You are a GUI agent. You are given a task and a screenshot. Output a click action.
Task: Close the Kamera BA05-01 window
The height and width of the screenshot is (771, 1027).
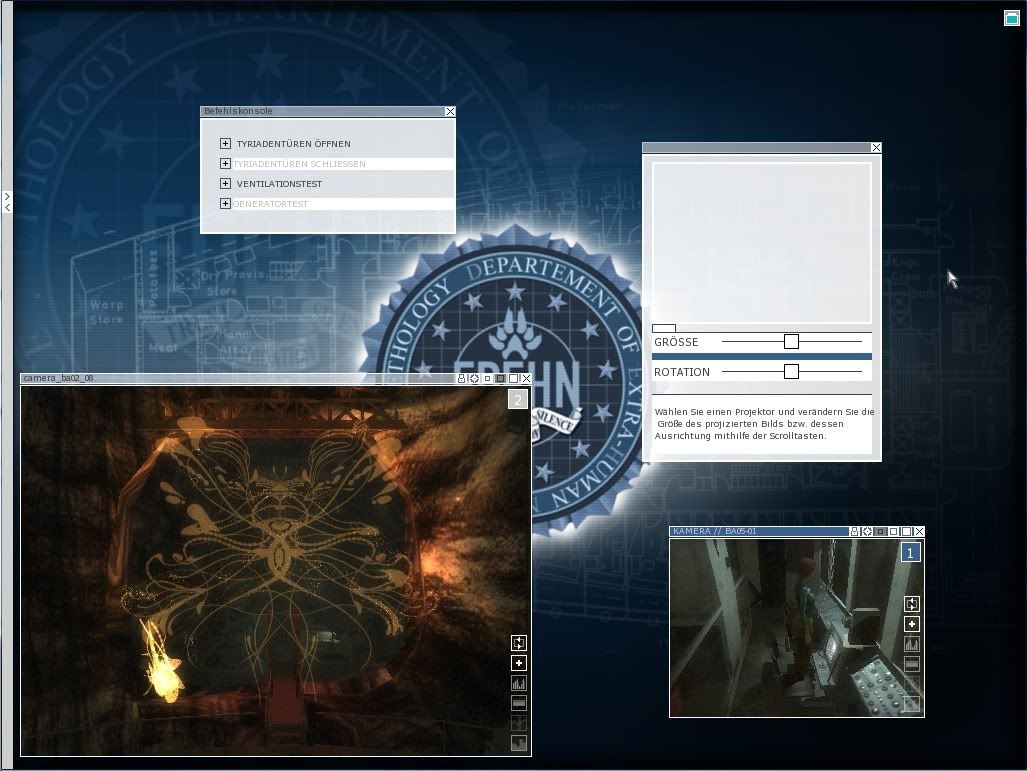coord(919,531)
